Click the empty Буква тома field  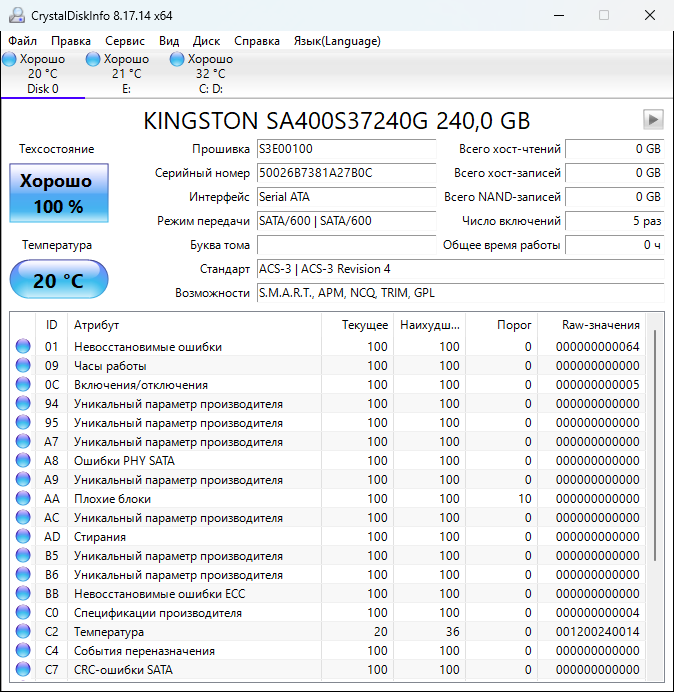tap(346, 244)
